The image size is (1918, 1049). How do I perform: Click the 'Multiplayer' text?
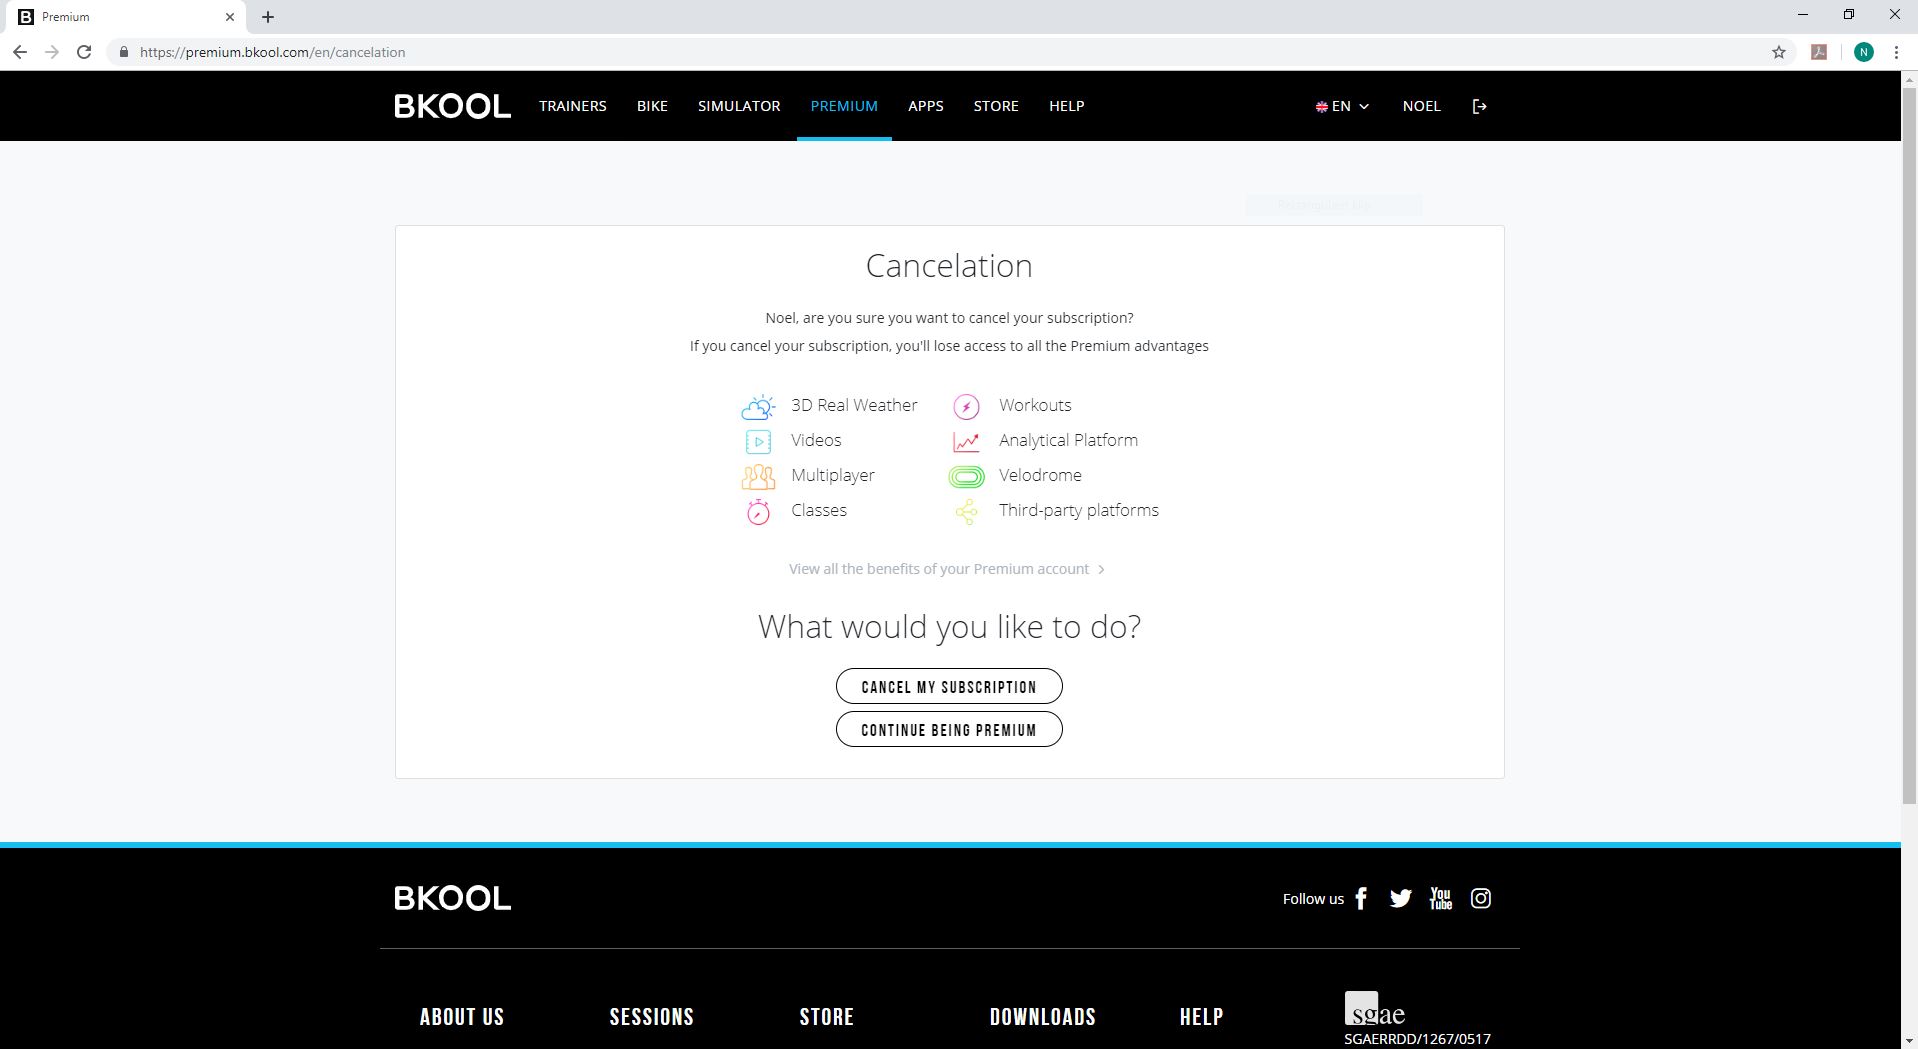(x=833, y=475)
